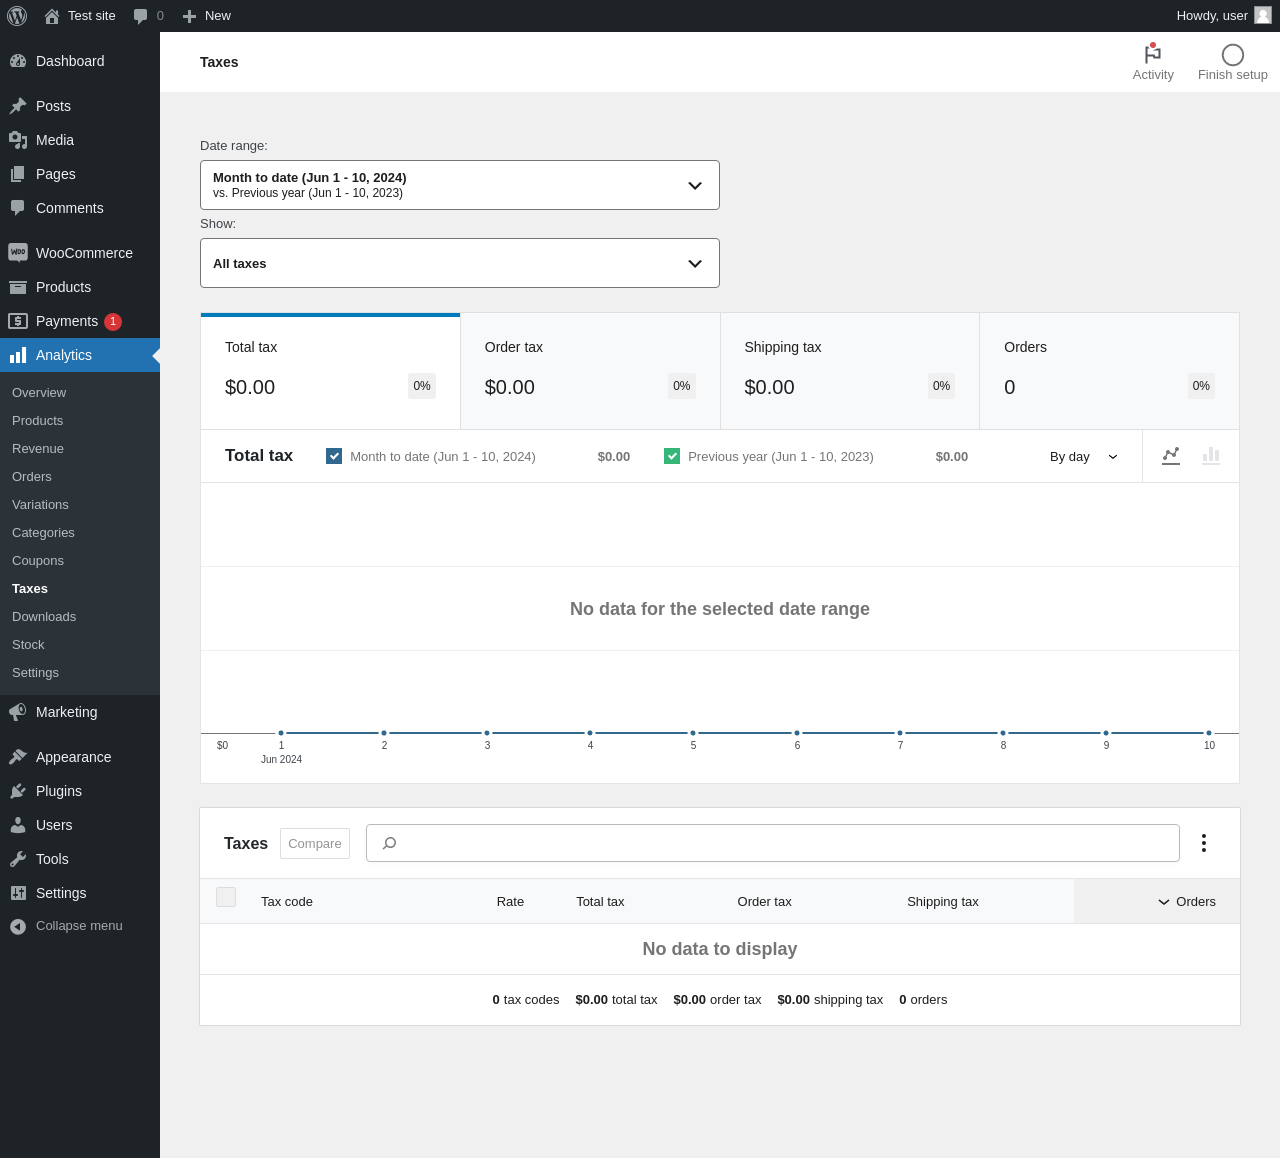
Task: Open Revenue in the Analytics submenu
Action: pyautogui.click(x=38, y=449)
